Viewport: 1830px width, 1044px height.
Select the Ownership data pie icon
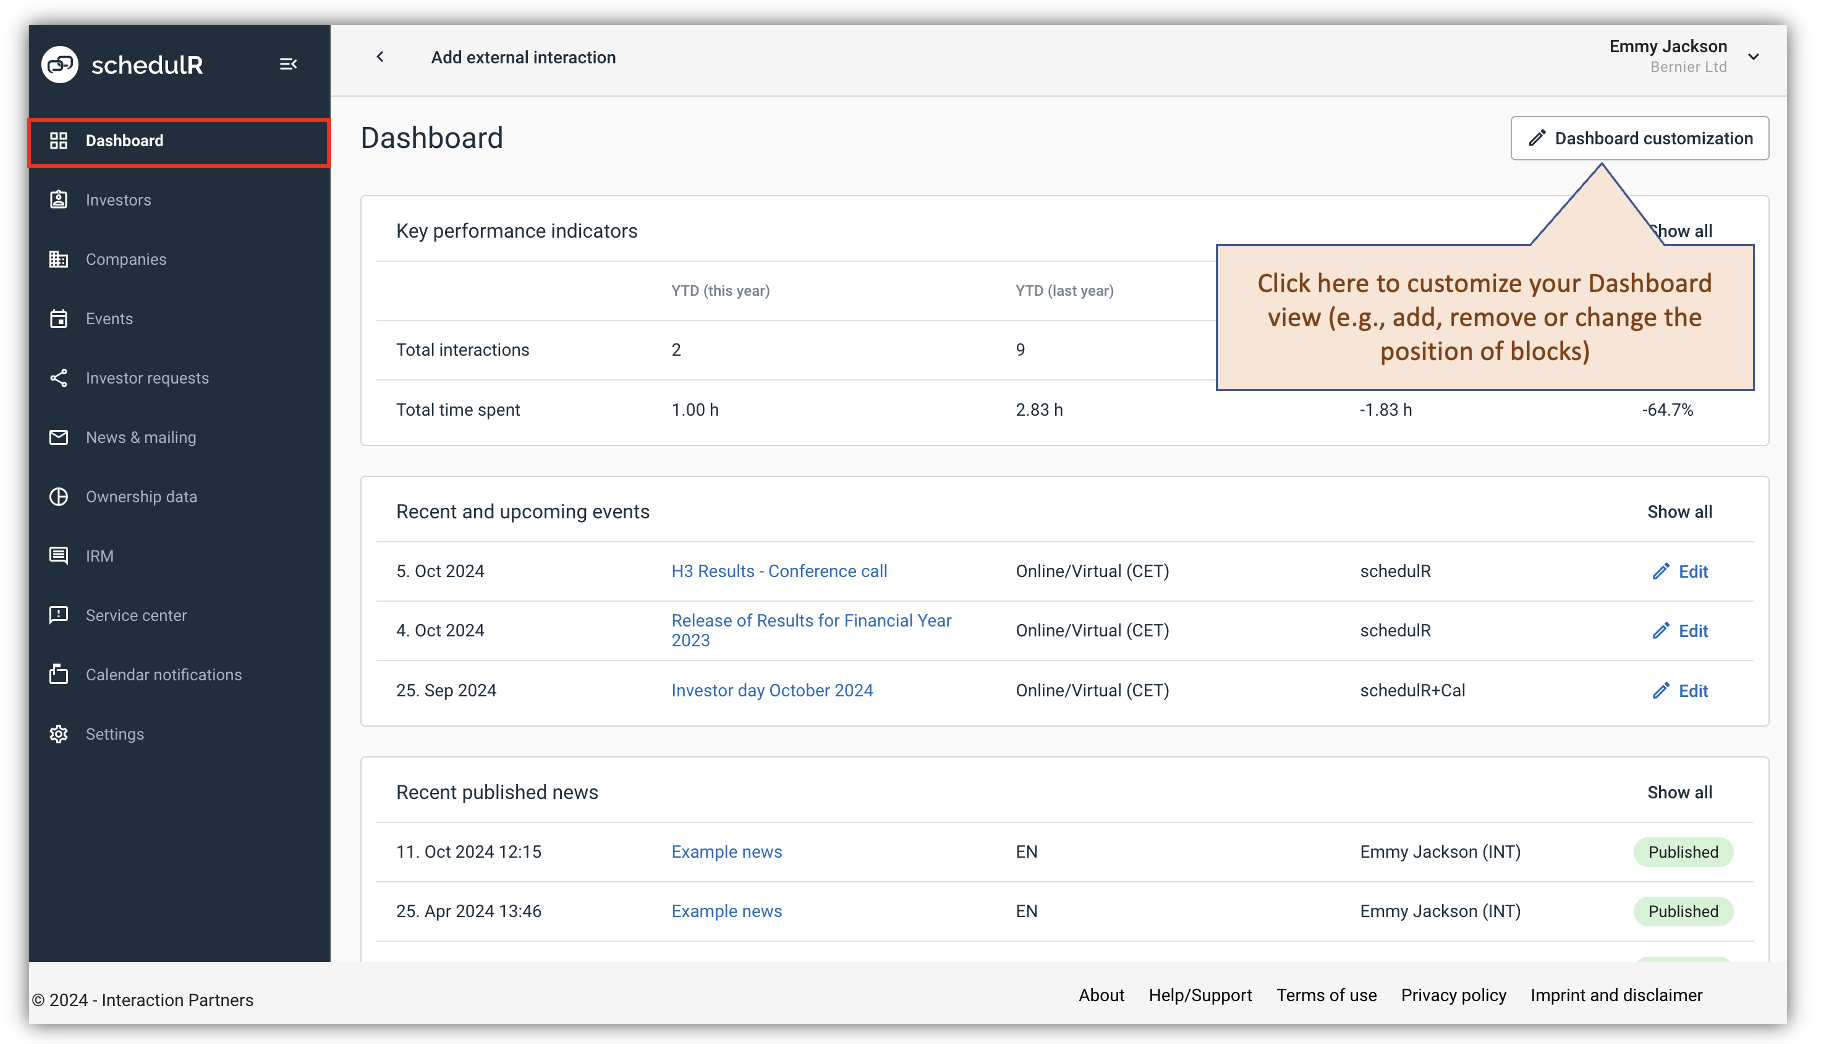pos(59,496)
